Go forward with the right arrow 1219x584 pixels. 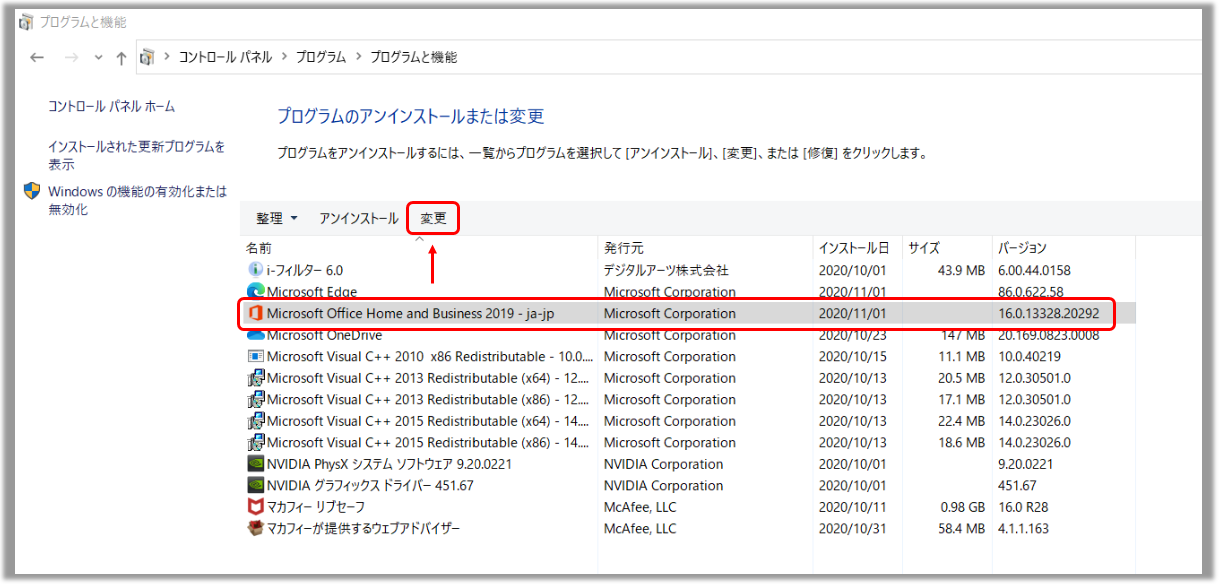71,58
